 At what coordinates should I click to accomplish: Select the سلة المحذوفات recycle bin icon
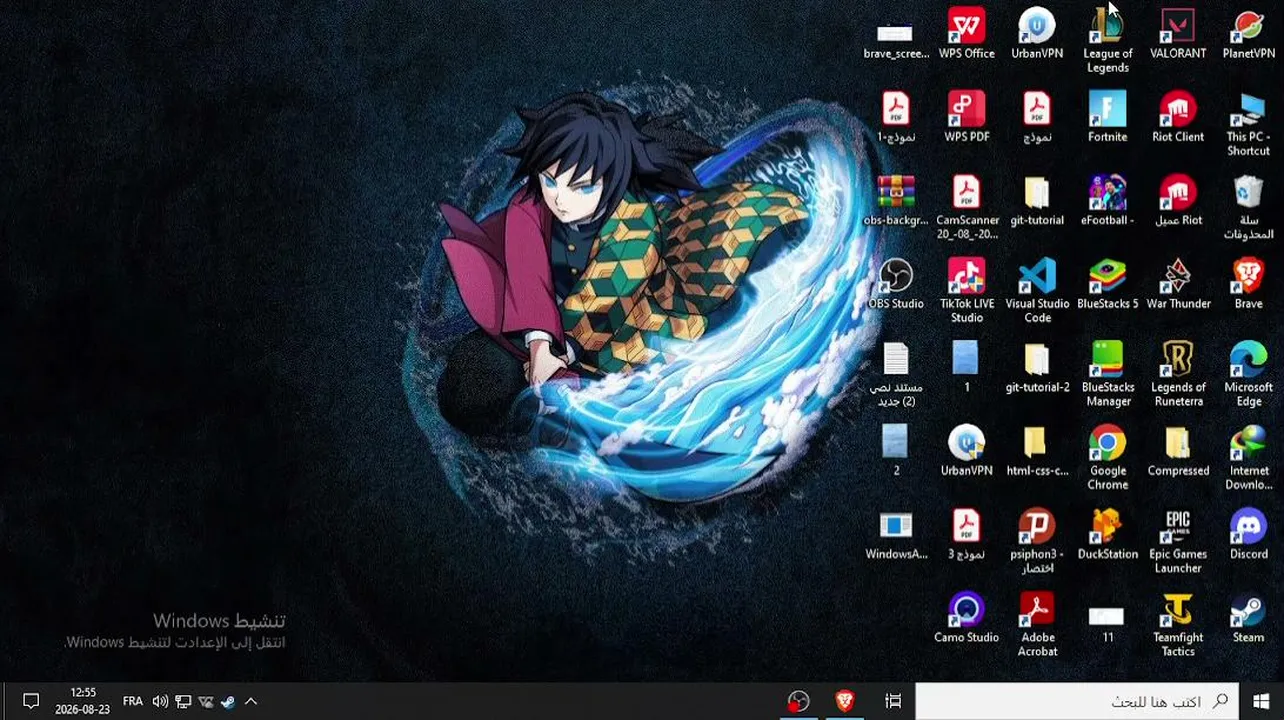tap(1248, 208)
